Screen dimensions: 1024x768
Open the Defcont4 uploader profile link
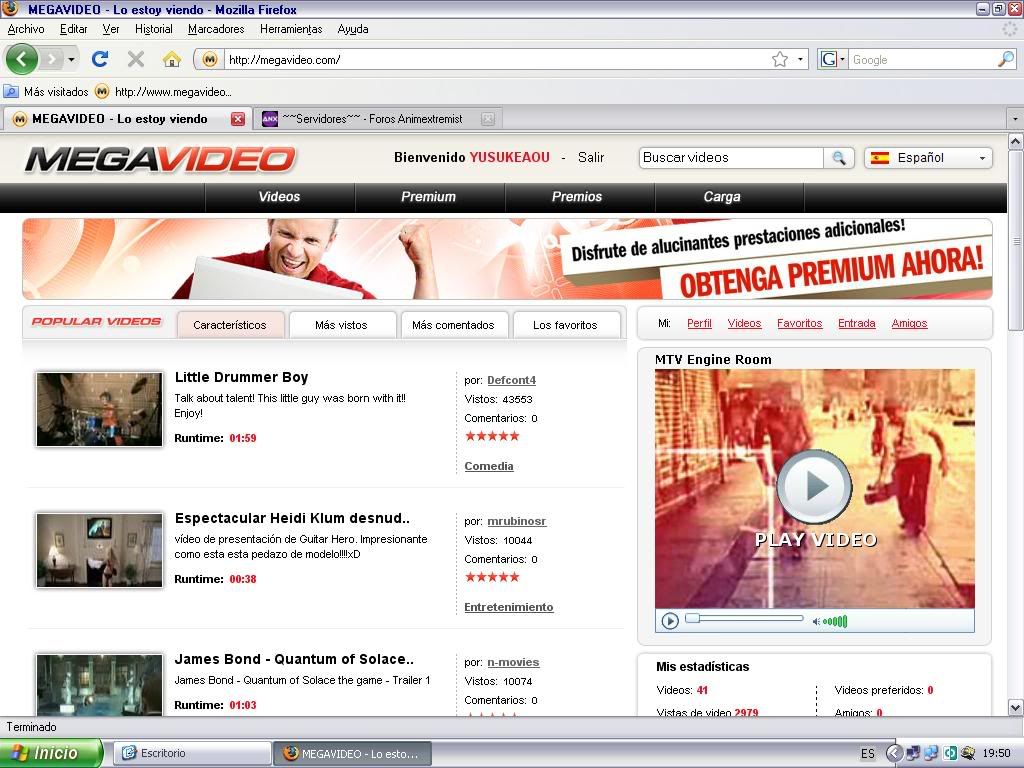tap(511, 380)
